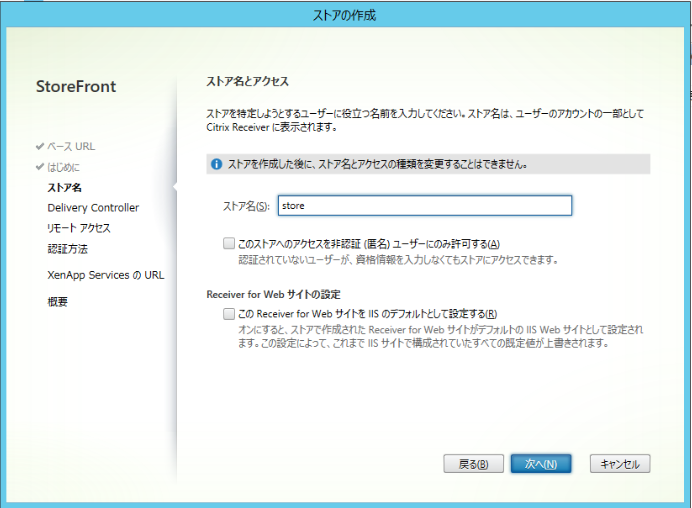Viewport: 692px width, 508px height.
Task: Select the はじめに step in the sidebar
Action: (x=64, y=167)
